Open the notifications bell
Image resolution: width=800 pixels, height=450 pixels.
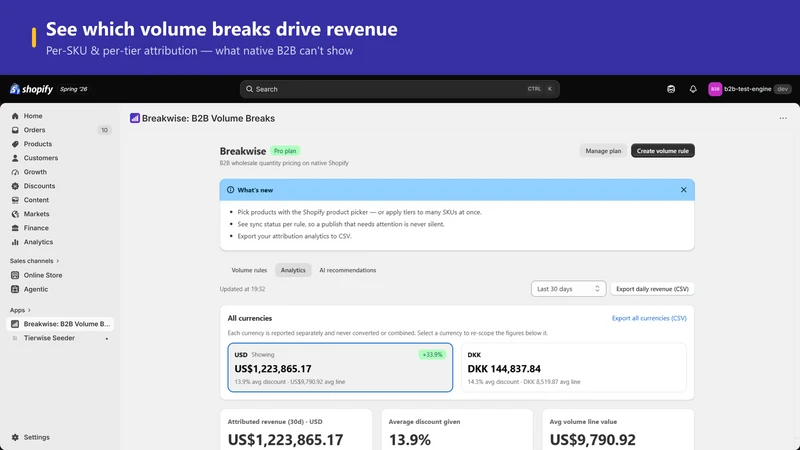[x=693, y=89]
